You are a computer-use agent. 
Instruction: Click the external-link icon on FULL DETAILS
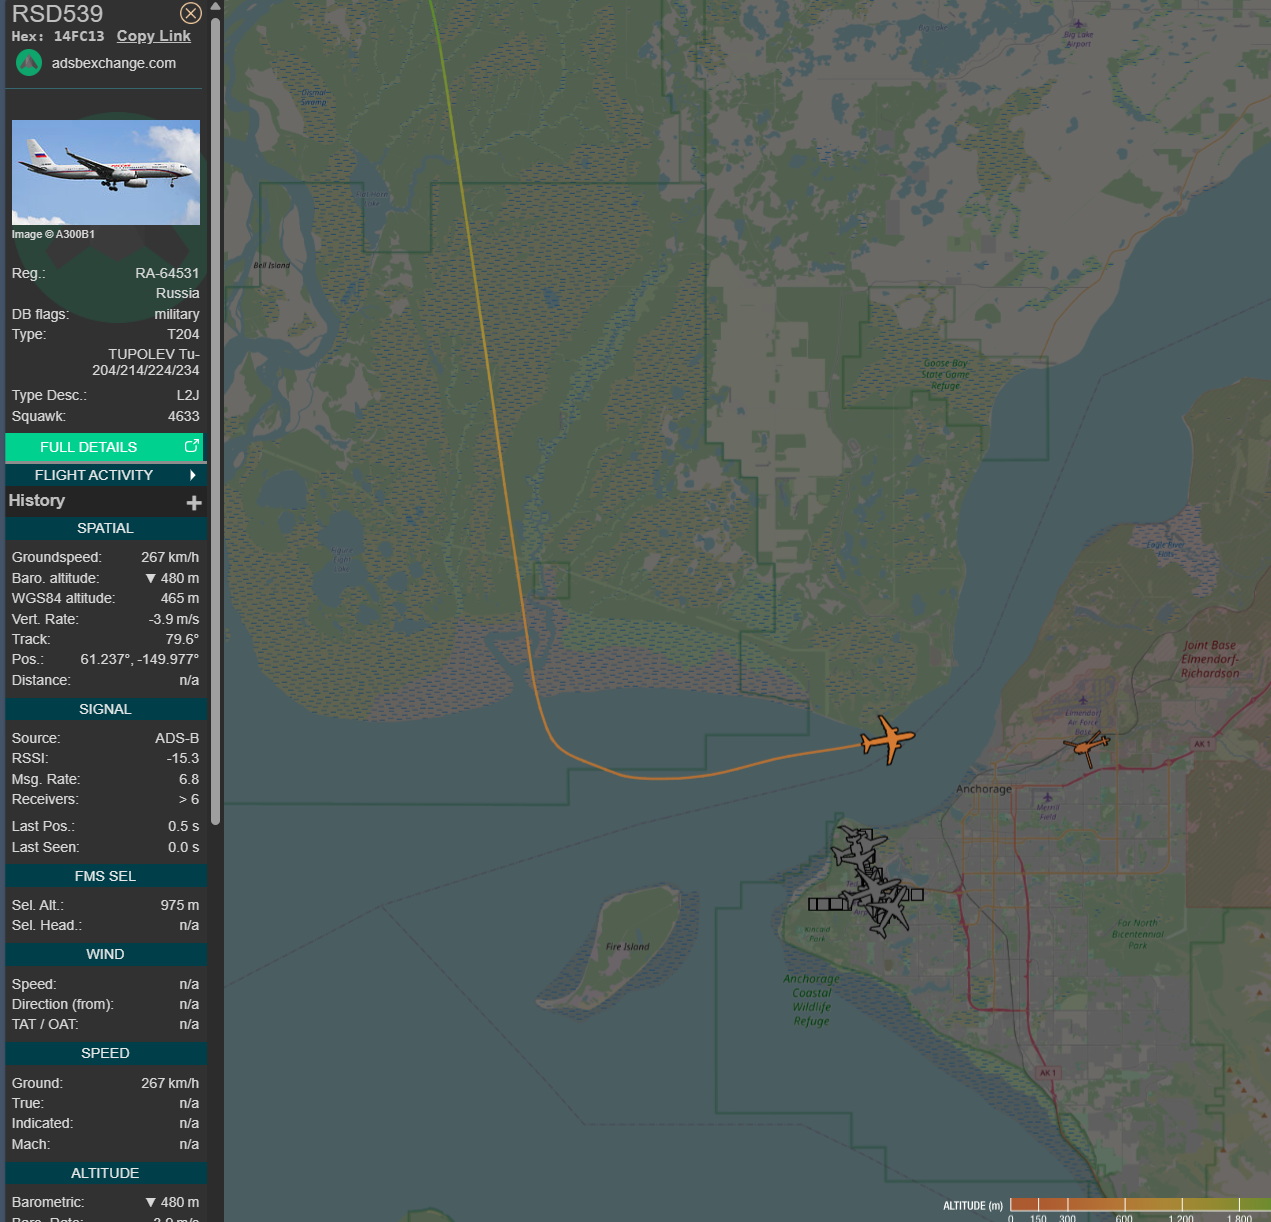pyautogui.click(x=192, y=446)
